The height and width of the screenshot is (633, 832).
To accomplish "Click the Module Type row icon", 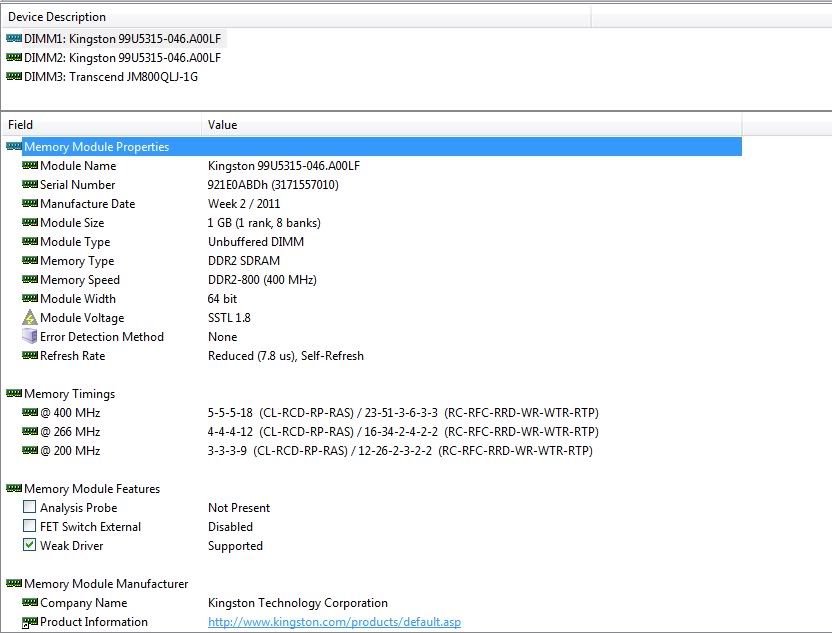I will 30,241.
